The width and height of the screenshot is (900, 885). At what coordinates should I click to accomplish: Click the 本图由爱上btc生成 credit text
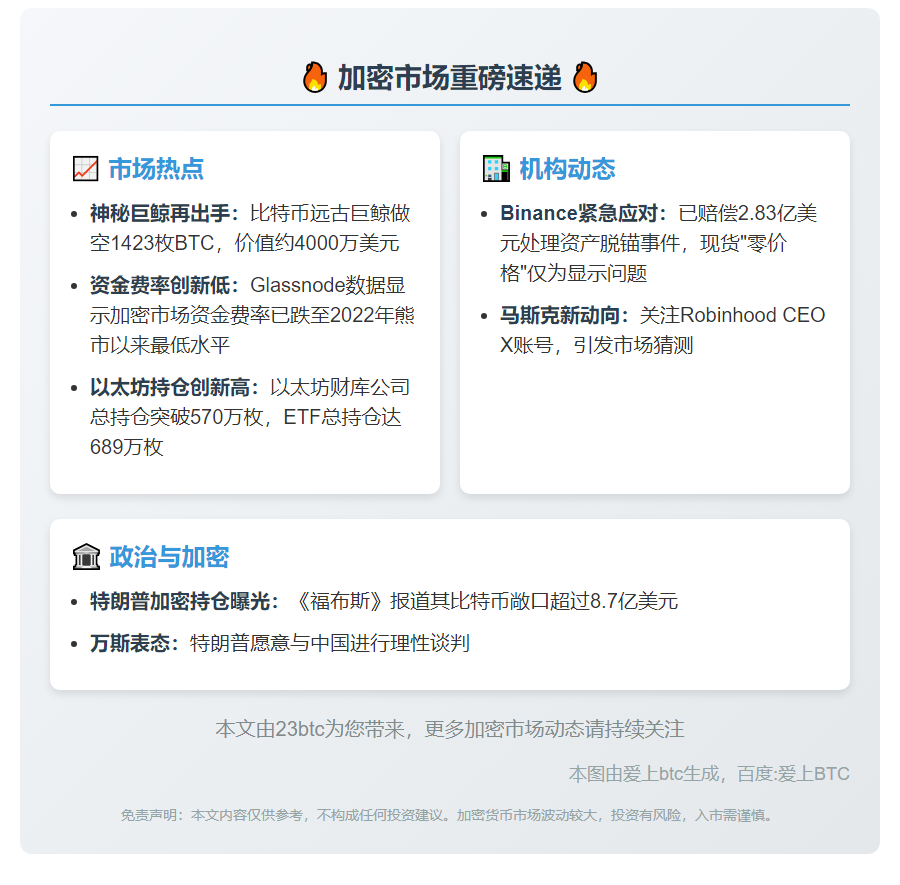(x=709, y=774)
